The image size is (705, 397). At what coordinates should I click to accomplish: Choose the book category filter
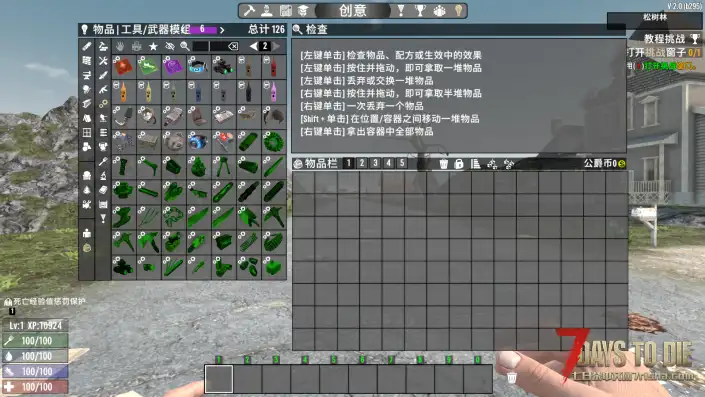pos(103,190)
